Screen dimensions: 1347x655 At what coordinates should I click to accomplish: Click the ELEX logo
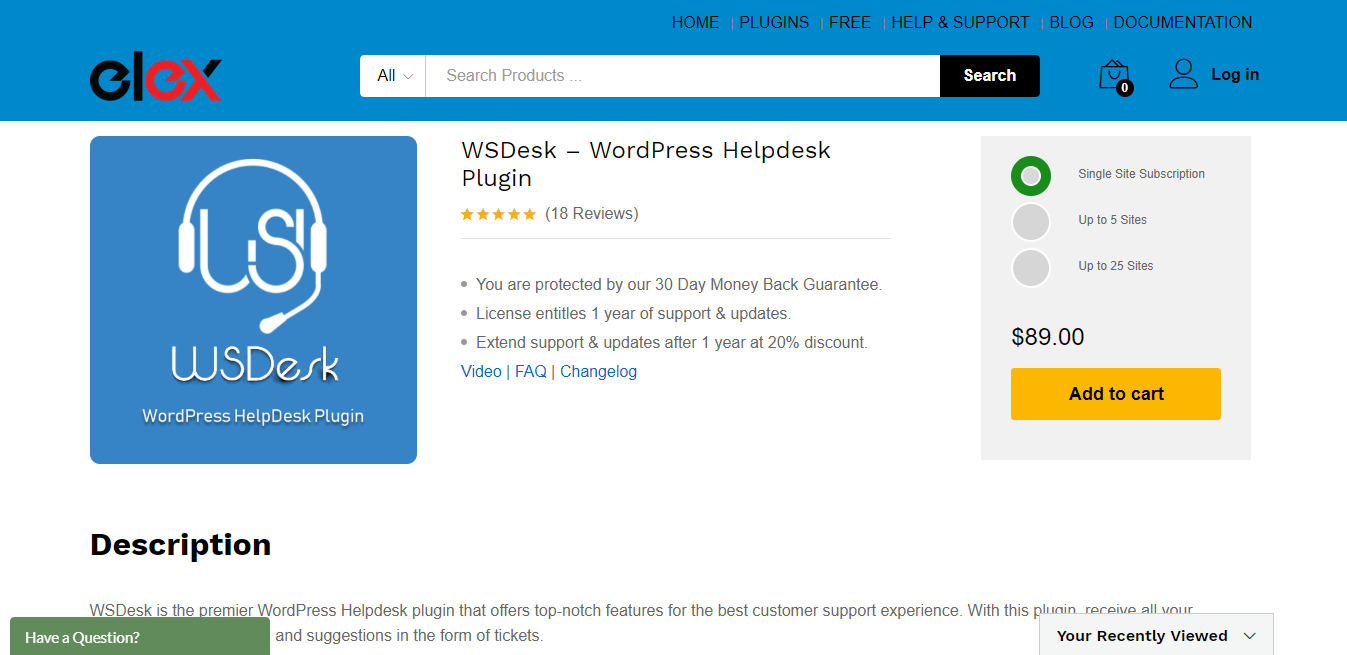156,76
